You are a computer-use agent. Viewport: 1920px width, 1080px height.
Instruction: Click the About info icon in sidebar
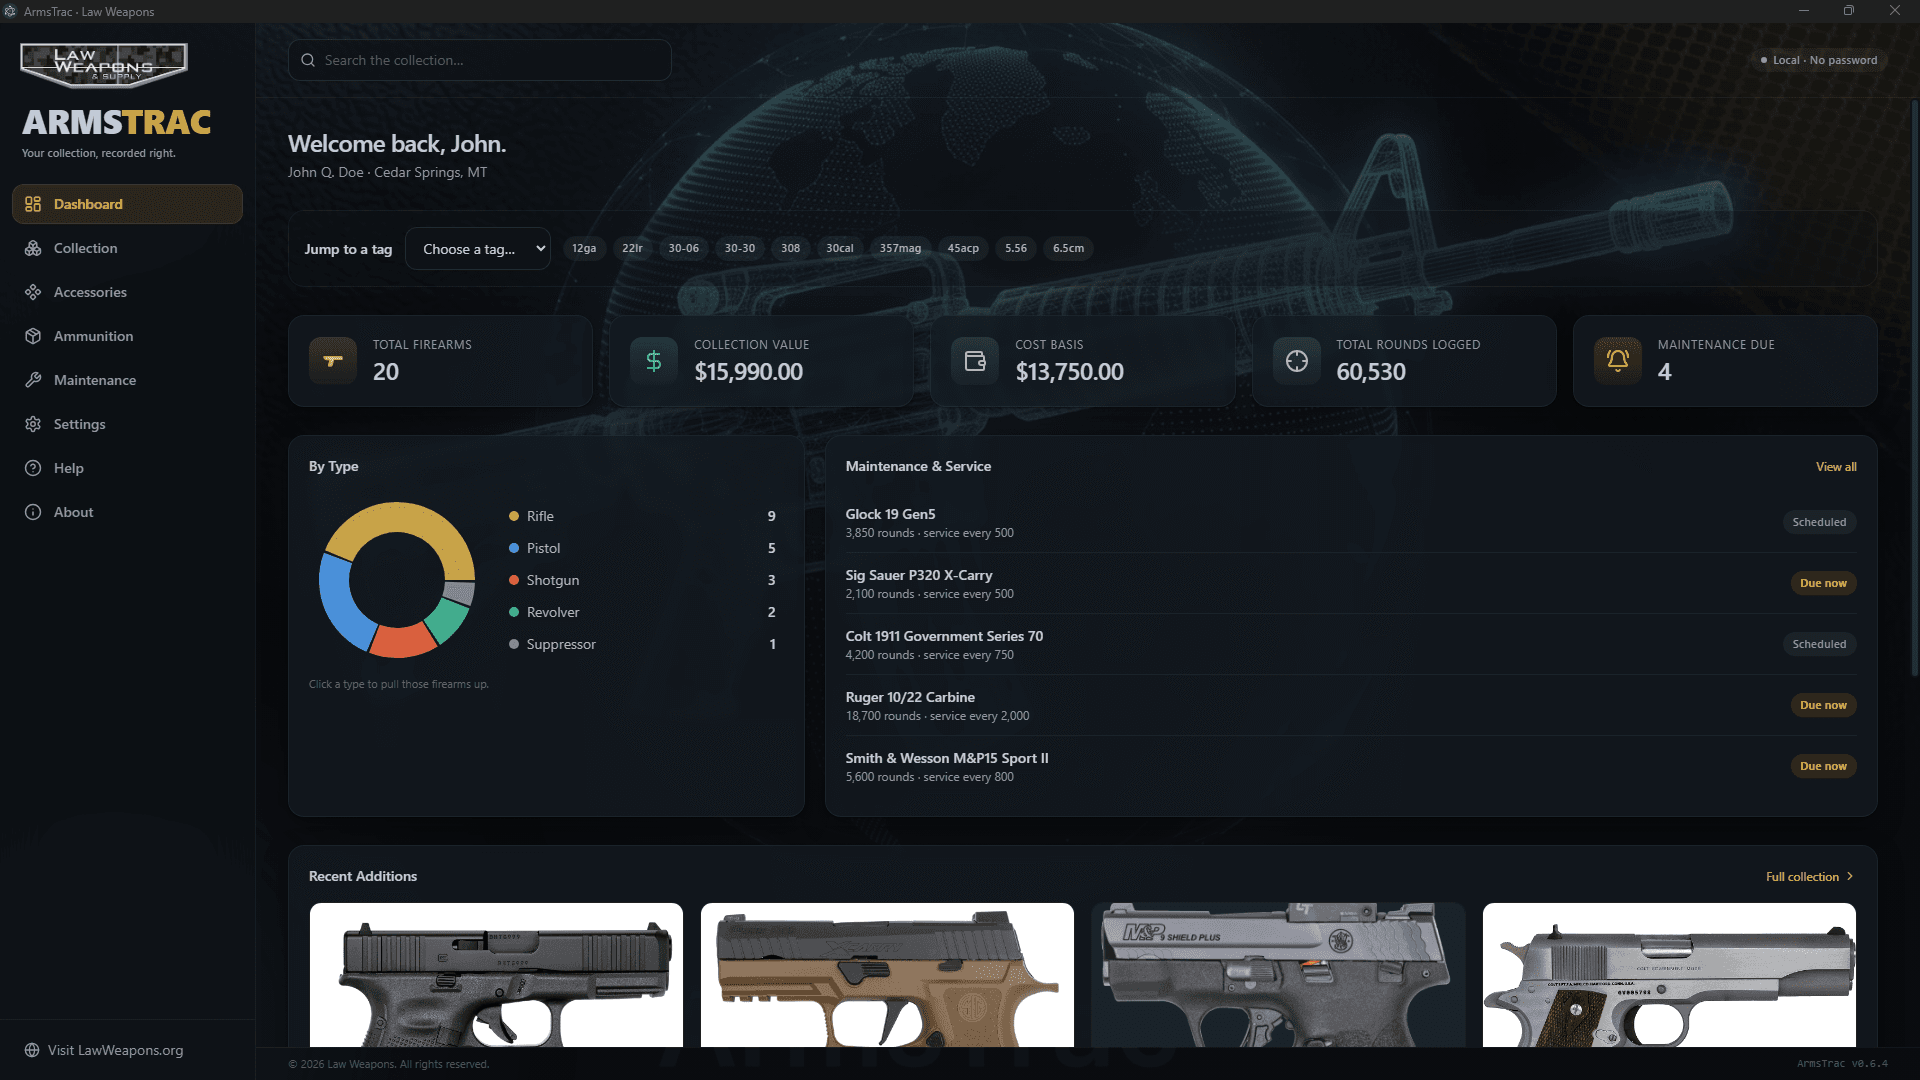pos(33,512)
